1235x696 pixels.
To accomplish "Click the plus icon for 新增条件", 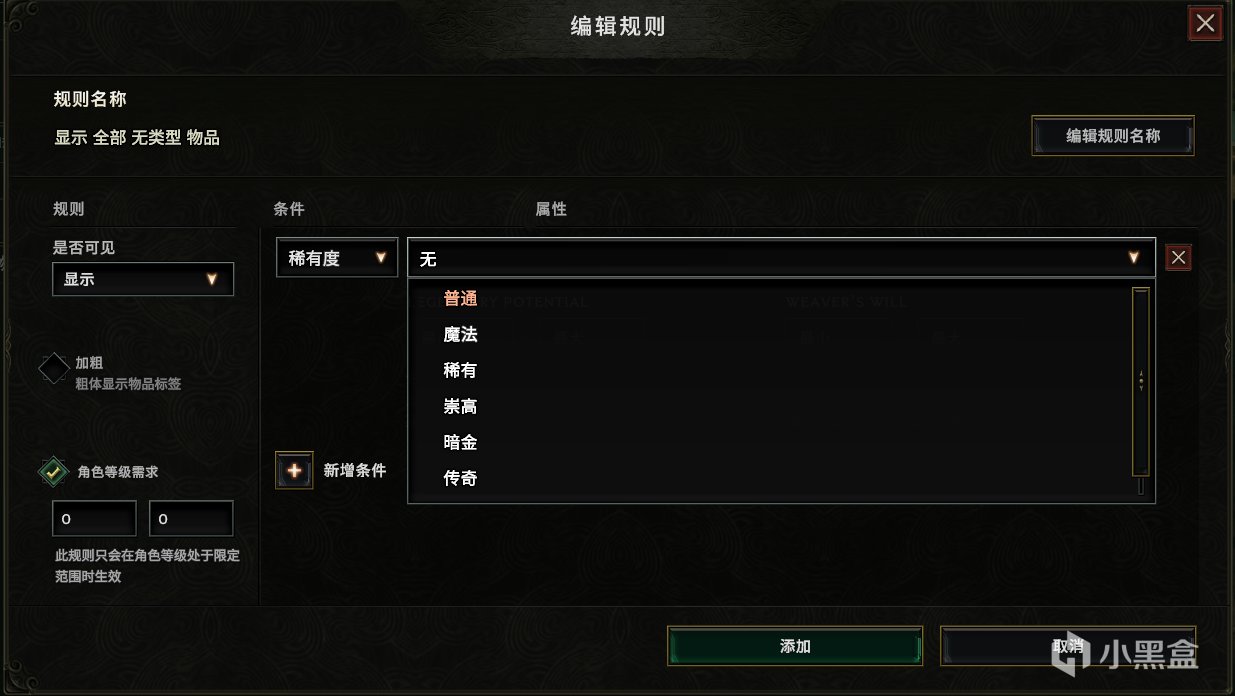I will [x=294, y=470].
